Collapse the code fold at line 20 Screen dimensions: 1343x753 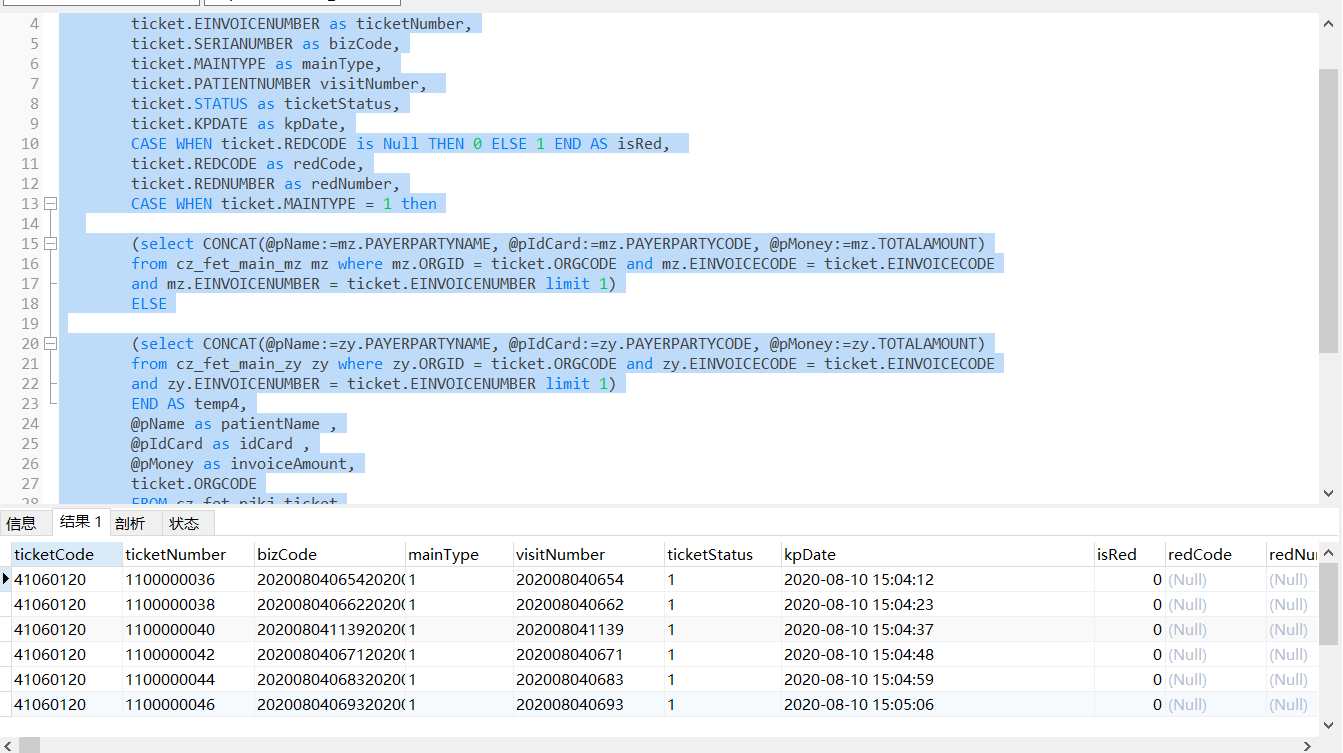[x=49, y=343]
